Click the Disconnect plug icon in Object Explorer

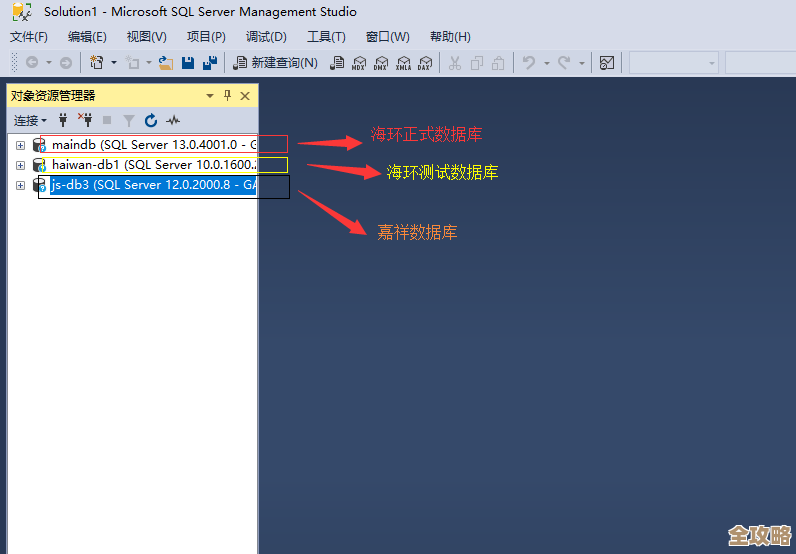[x=85, y=120]
